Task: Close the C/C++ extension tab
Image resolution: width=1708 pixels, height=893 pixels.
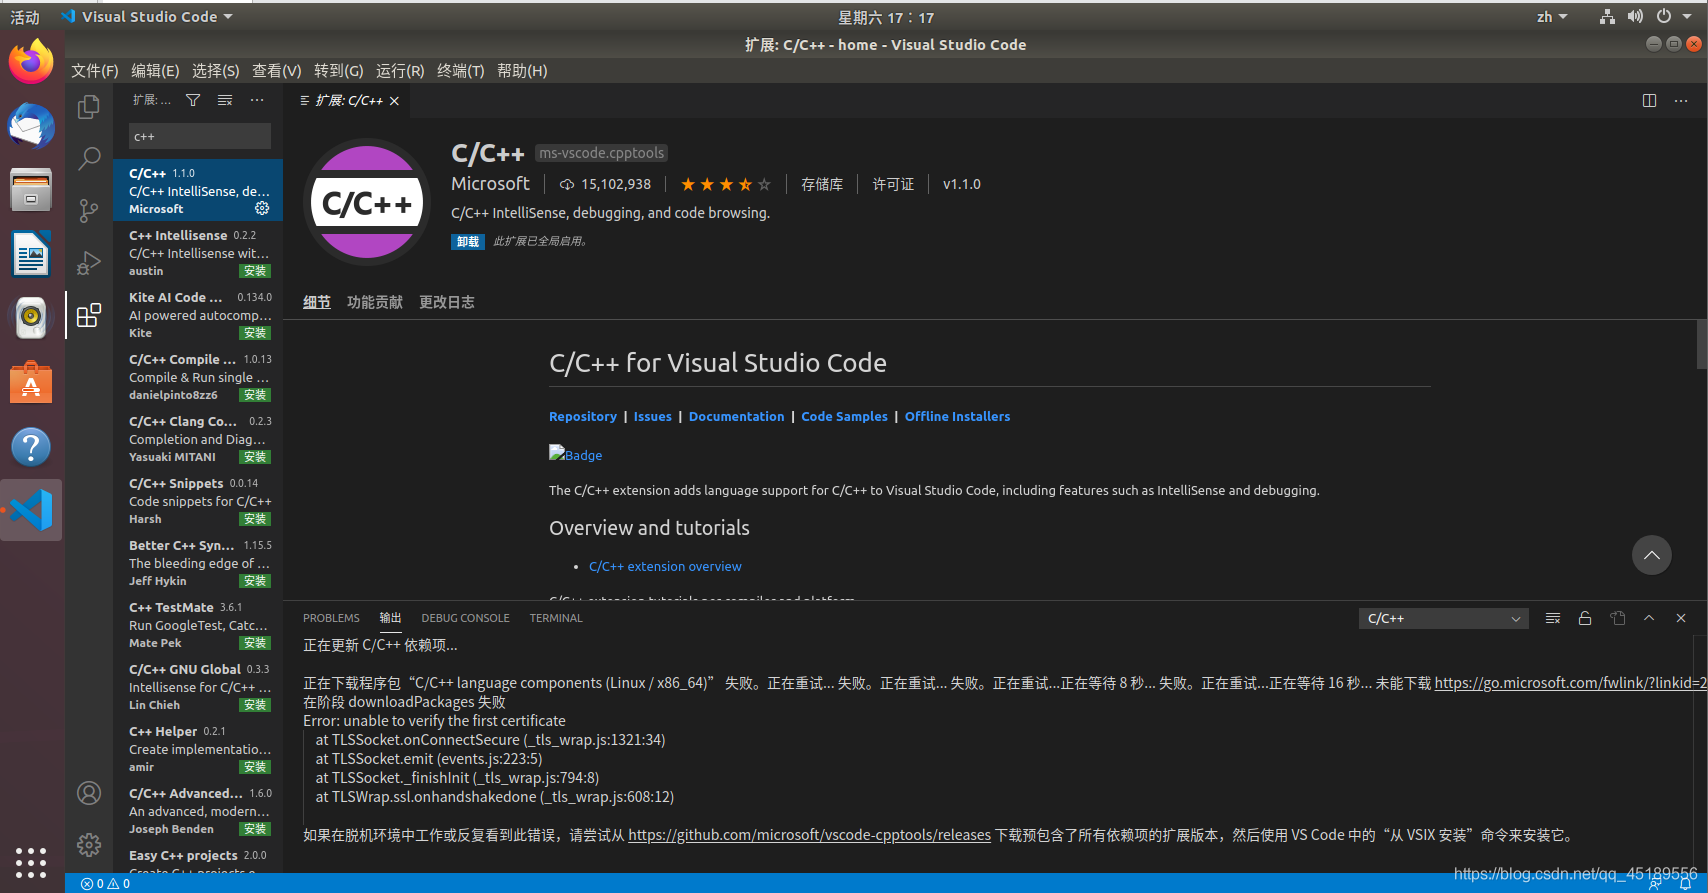Action: 395,101
